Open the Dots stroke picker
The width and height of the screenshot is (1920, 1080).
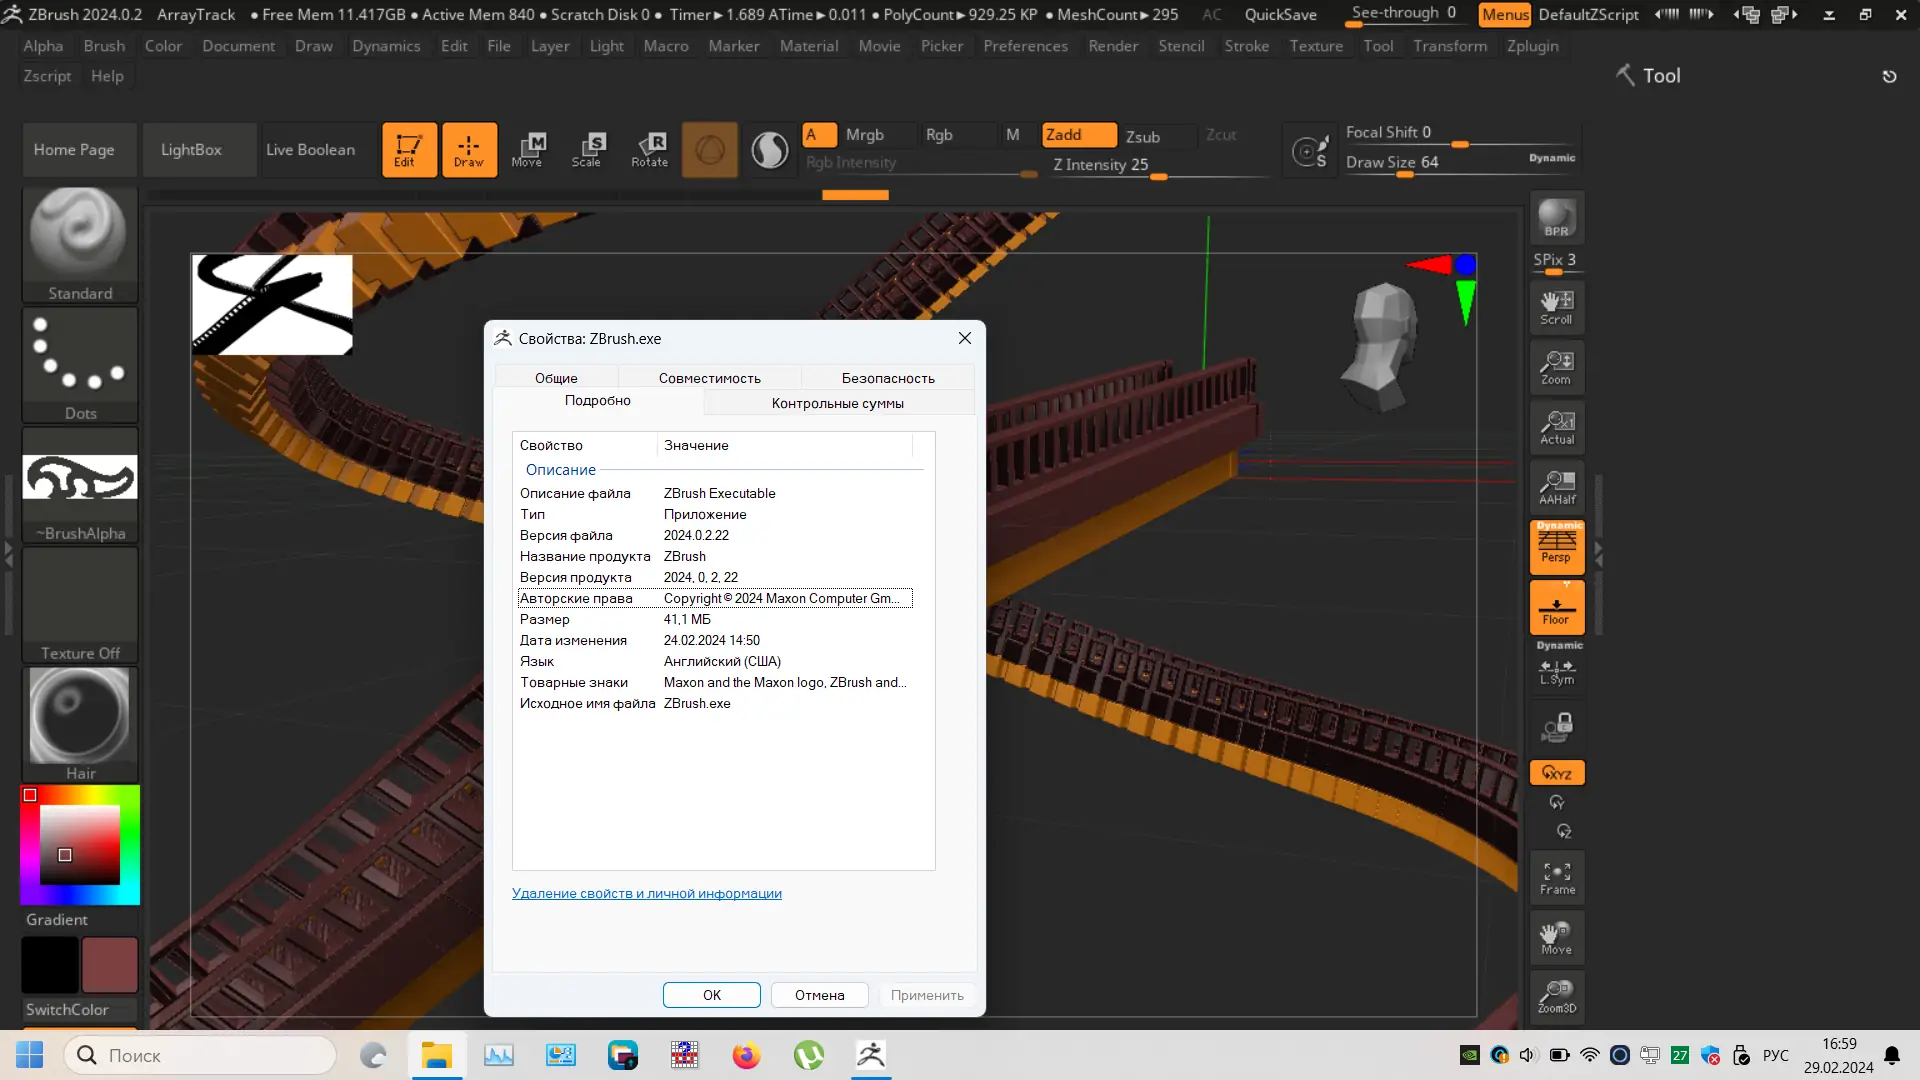79,364
